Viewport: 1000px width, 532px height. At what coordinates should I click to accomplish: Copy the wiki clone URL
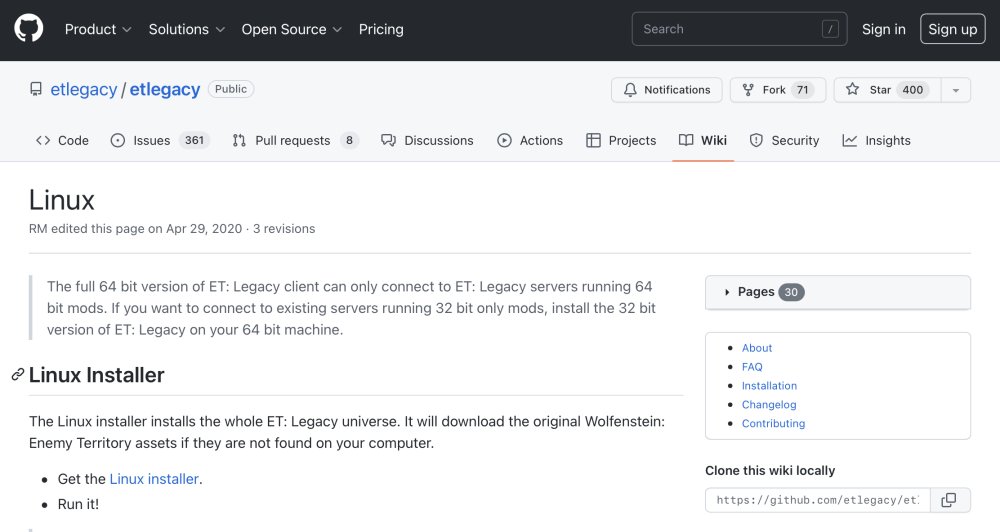click(x=950, y=500)
